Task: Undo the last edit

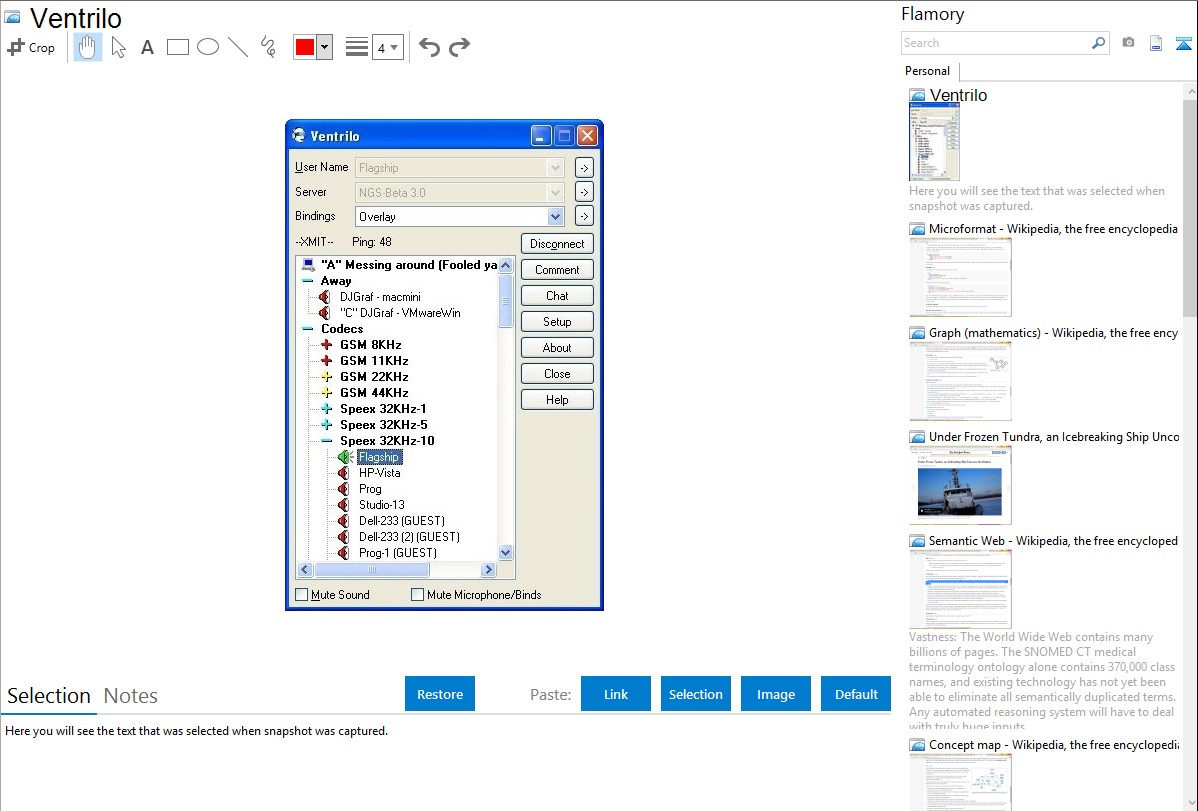Action: coord(429,47)
